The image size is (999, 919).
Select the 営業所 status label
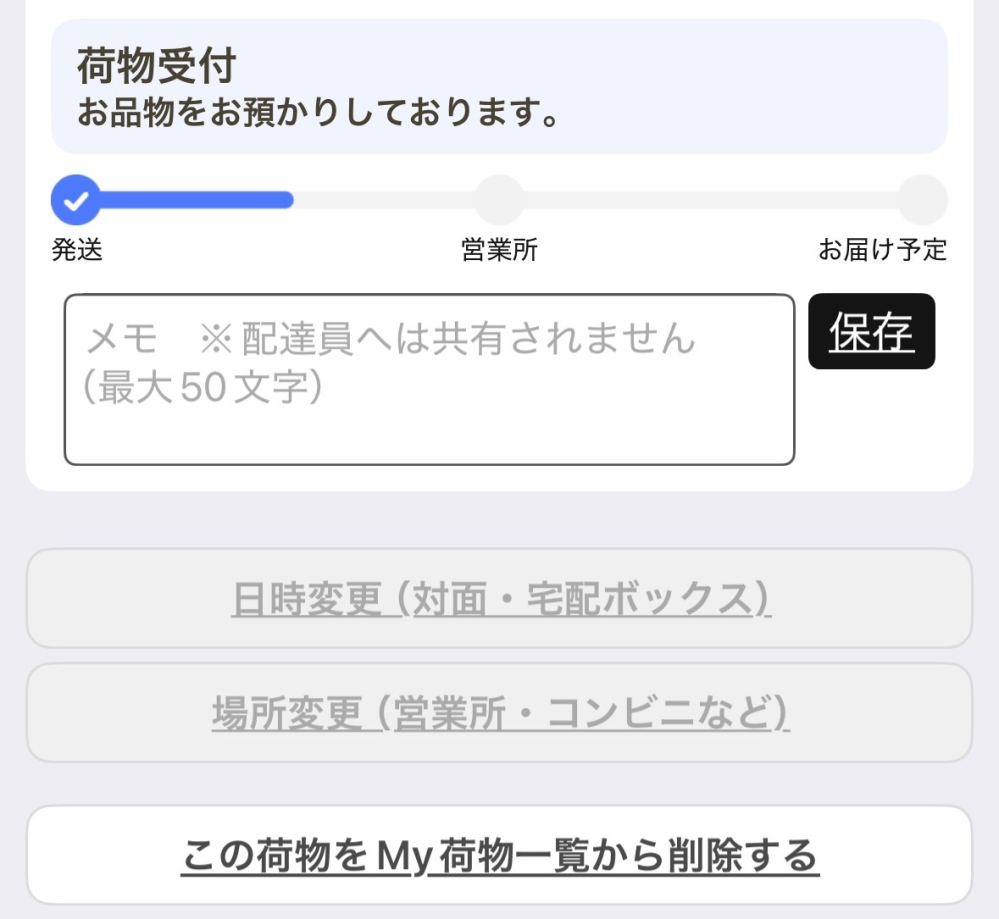pos(499,250)
